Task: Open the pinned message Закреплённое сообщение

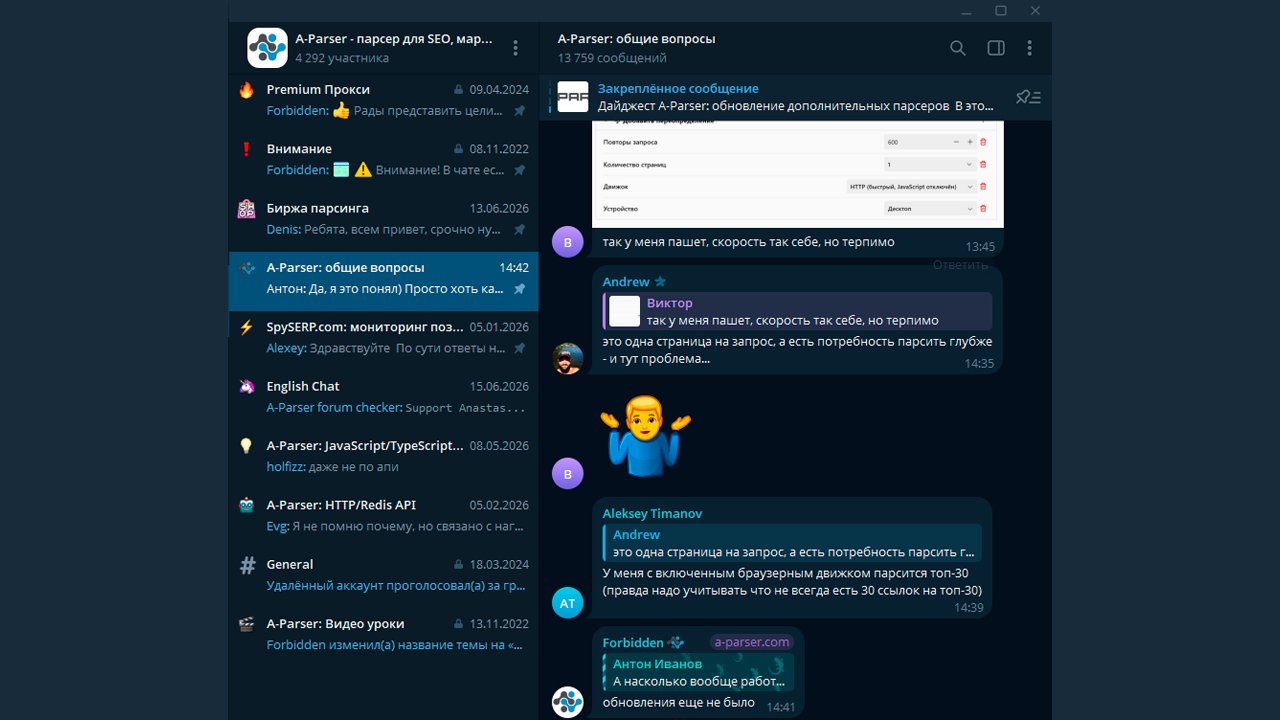Action: 795,97
